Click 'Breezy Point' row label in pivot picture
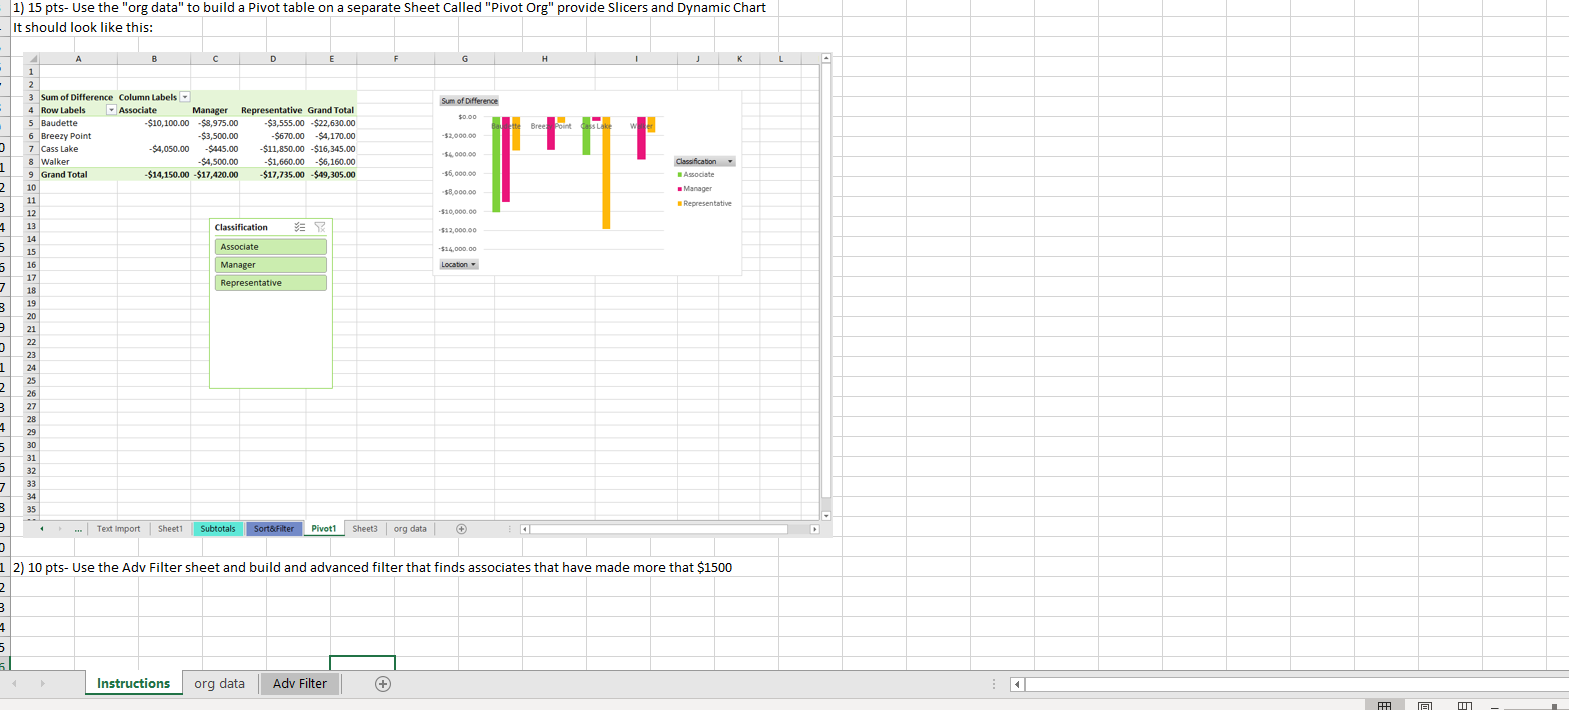The height and width of the screenshot is (710, 1569). coord(66,136)
